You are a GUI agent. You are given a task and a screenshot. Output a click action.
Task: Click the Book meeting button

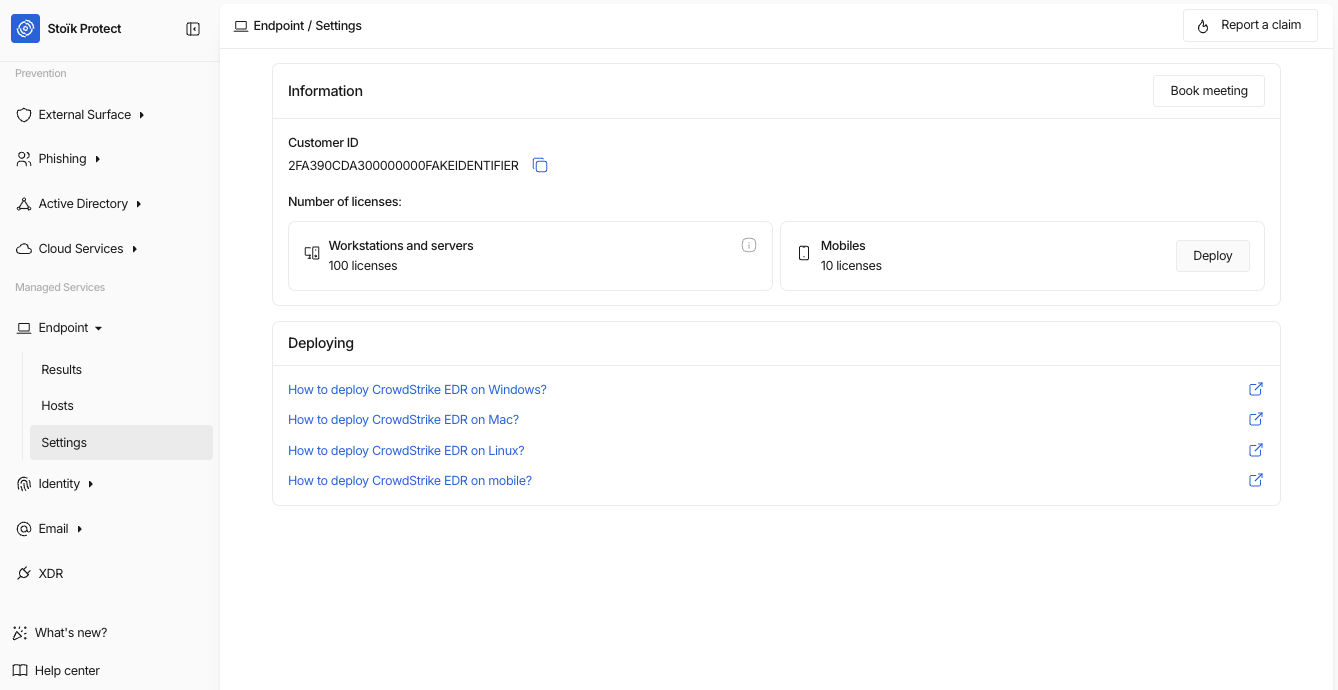click(1208, 91)
